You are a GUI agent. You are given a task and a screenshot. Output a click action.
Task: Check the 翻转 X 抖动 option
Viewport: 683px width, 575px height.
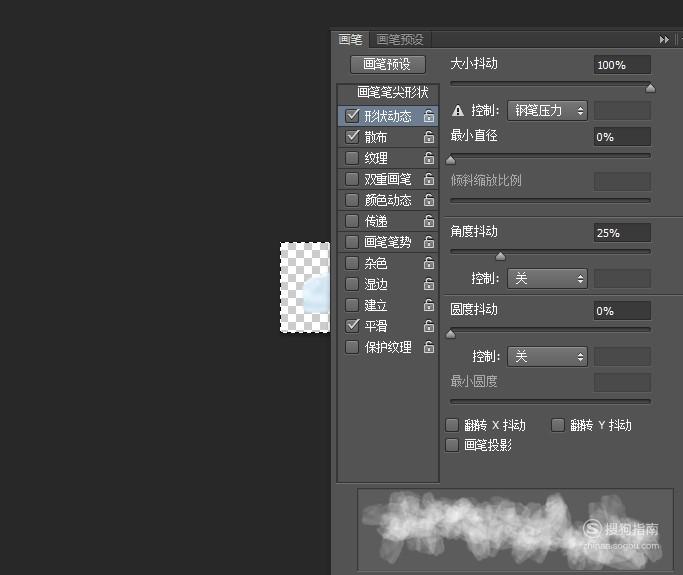click(x=452, y=425)
